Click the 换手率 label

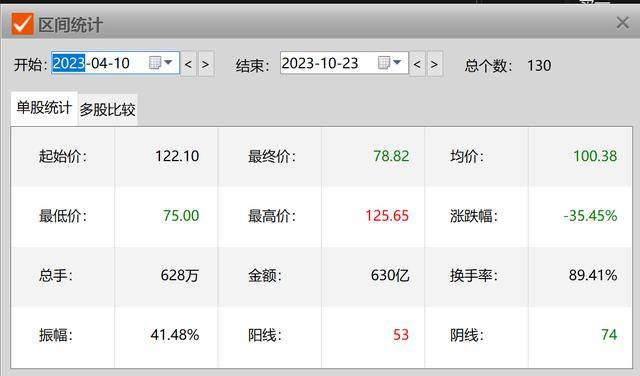[474, 275]
